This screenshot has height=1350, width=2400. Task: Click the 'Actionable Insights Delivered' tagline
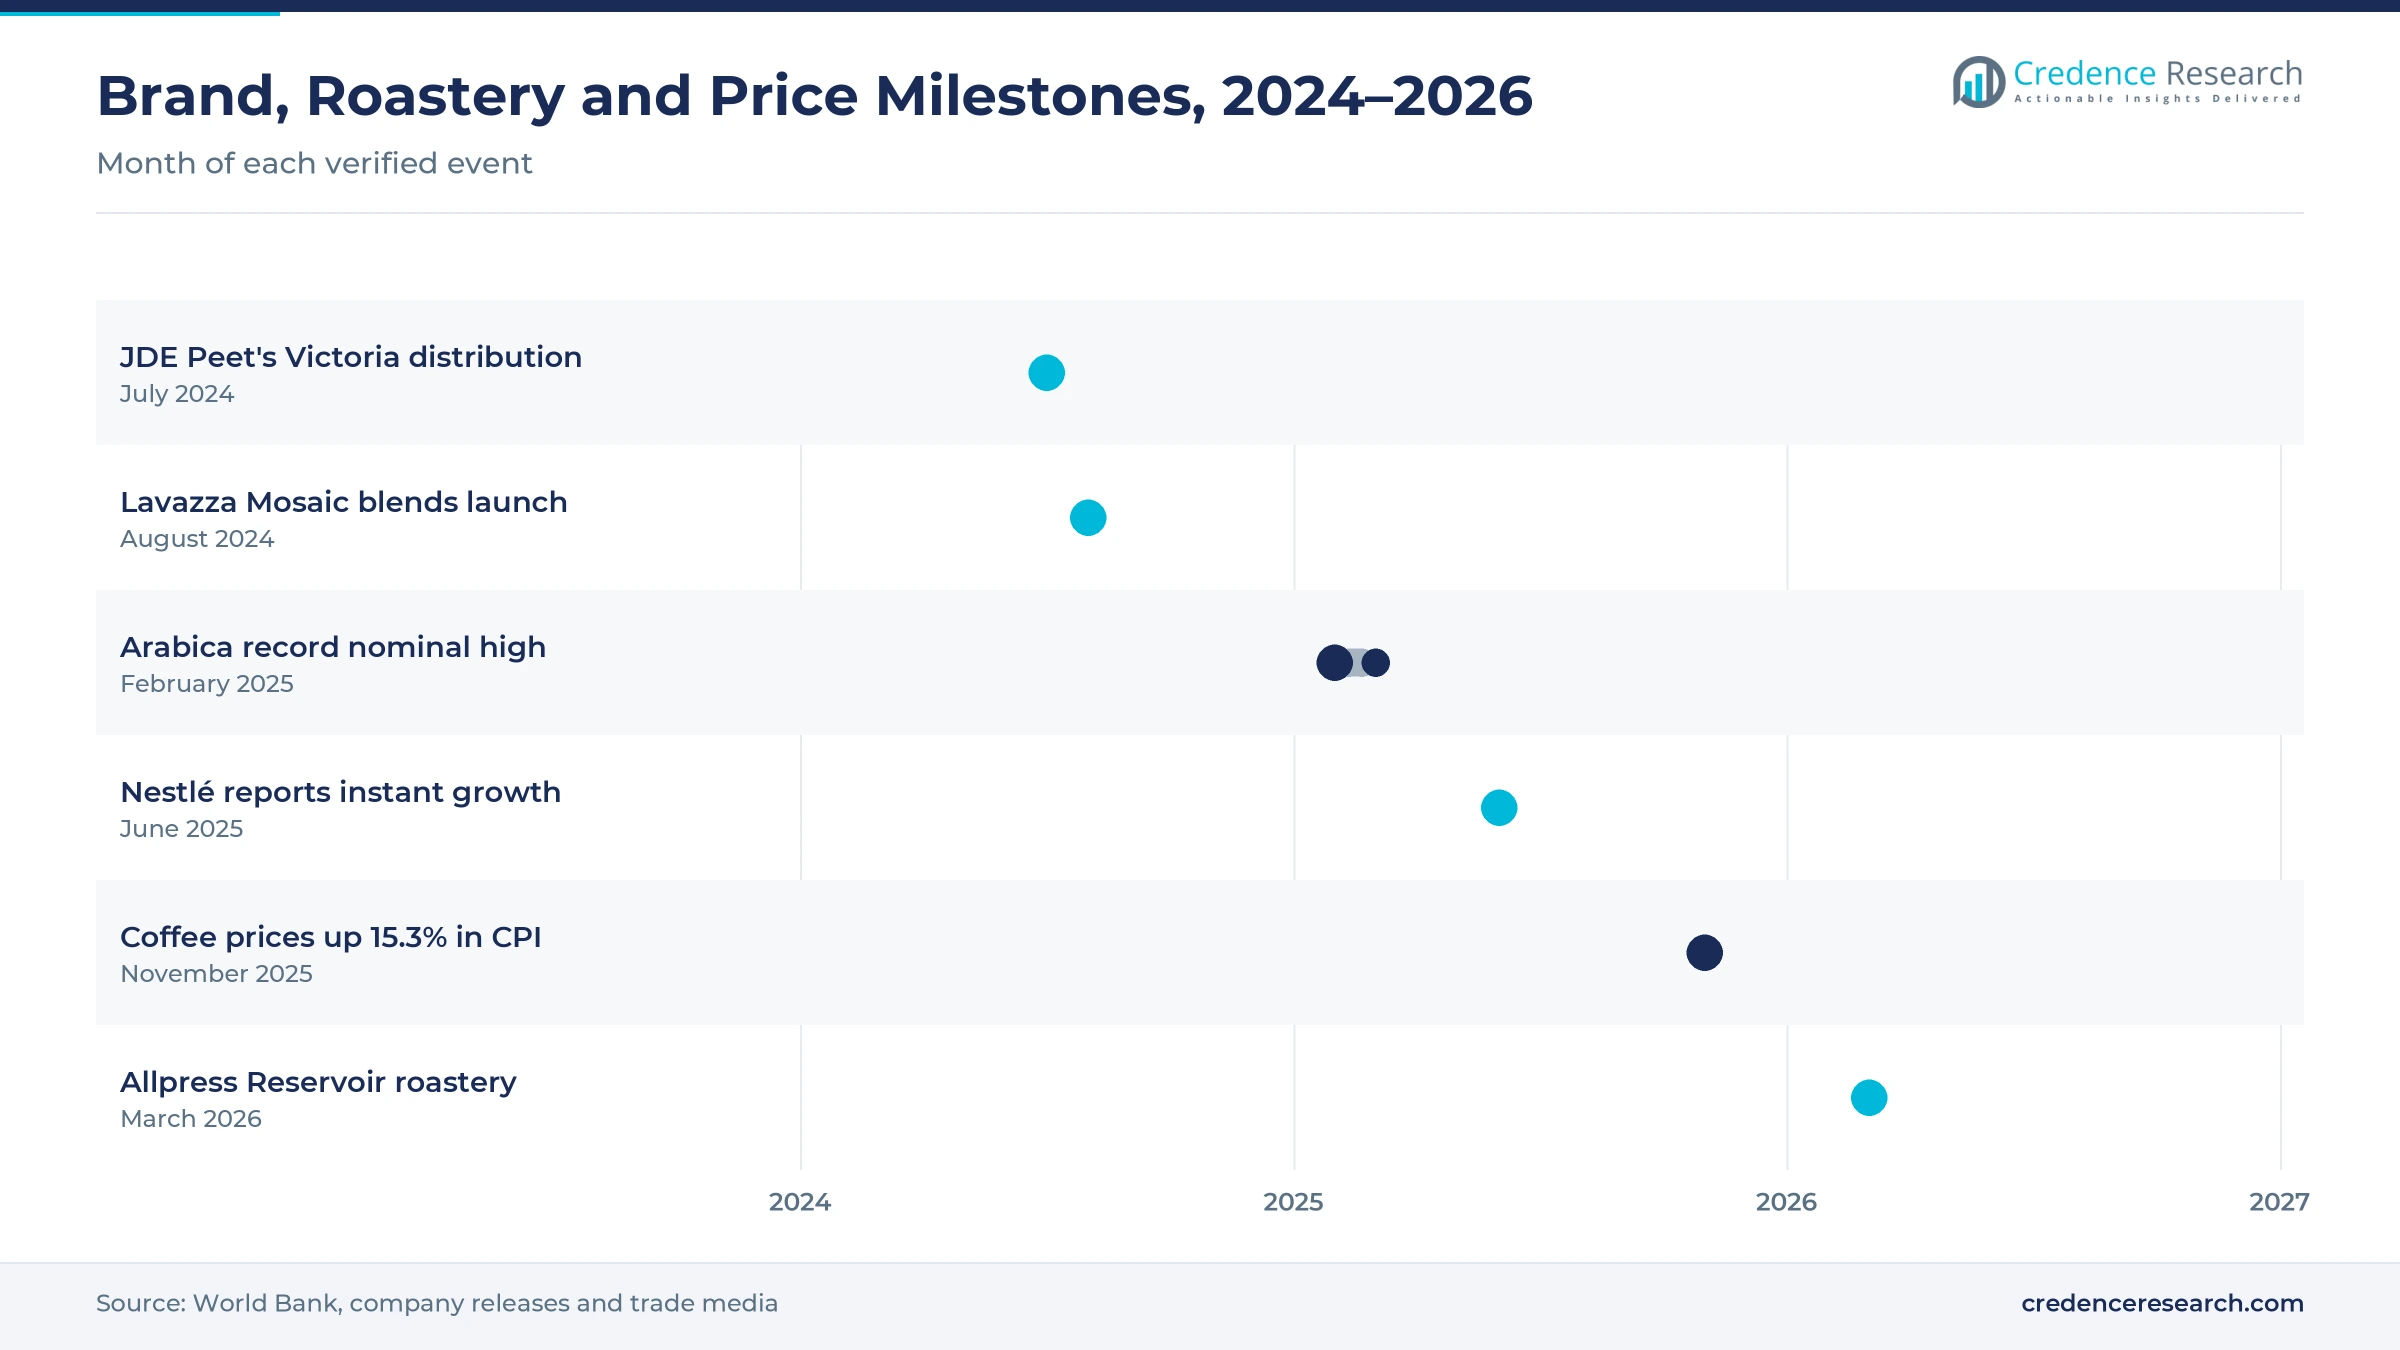(x=2158, y=99)
